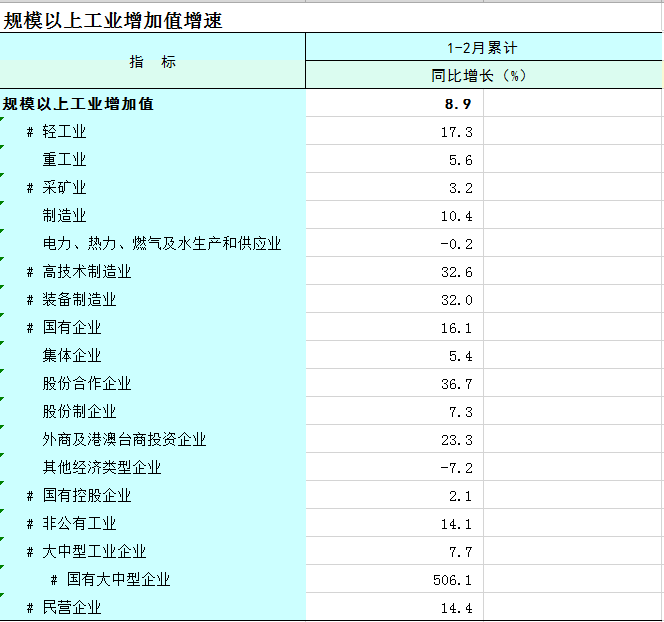This screenshot has height=622, width=664.
Task: Select the 采矿业 label cell
Action: [64, 188]
